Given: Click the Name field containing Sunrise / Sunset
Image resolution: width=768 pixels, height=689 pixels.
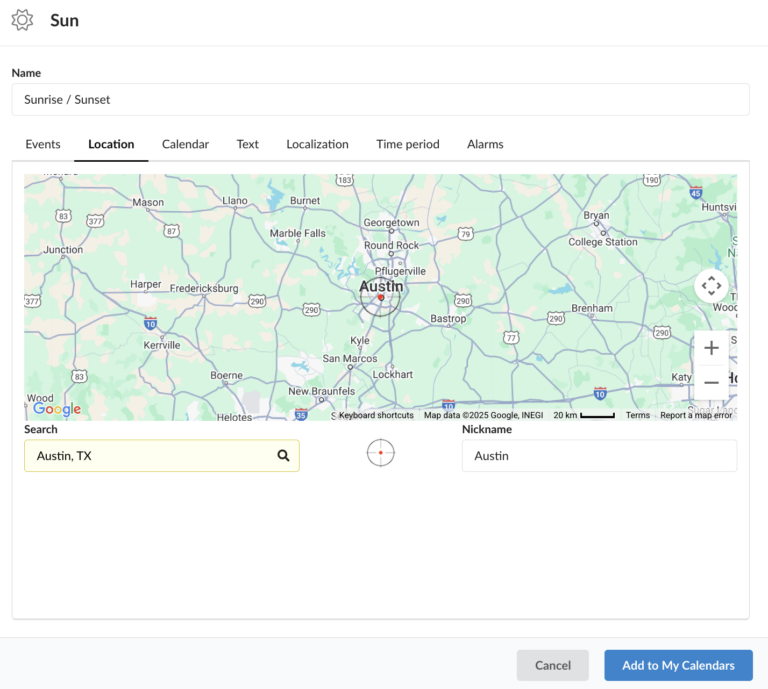Looking at the screenshot, I should click(x=380, y=100).
